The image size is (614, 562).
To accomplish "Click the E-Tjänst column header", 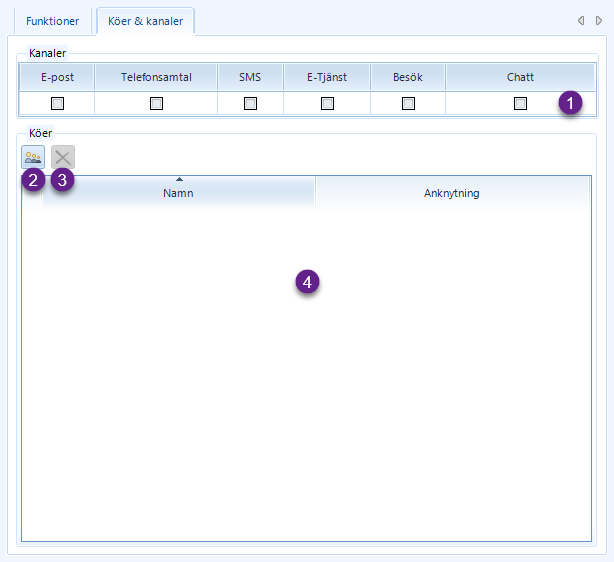I will tap(327, 77).
